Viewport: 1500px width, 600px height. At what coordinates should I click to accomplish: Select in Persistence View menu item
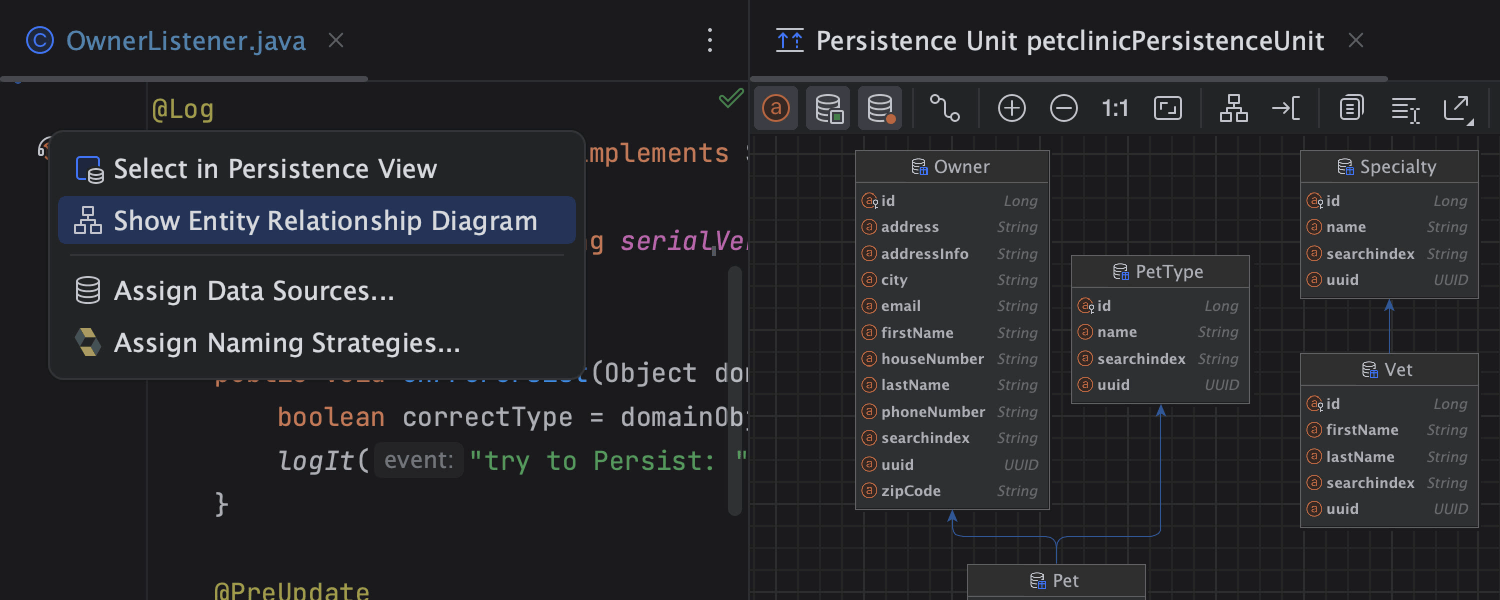275,169
